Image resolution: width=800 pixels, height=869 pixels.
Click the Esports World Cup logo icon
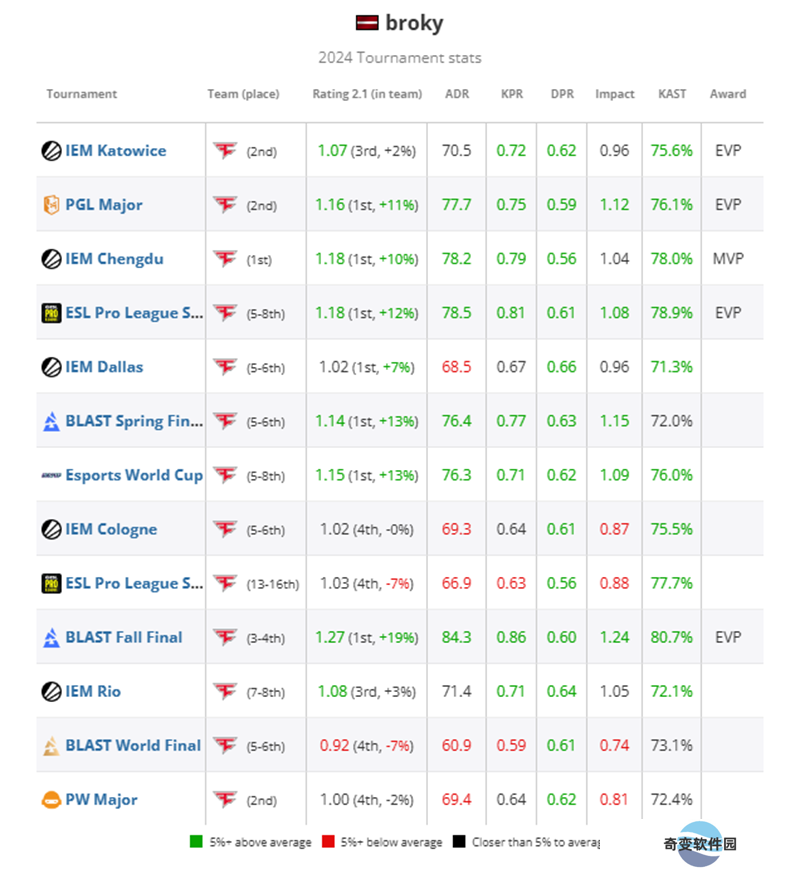pyautogui.click(x=52, y=476)
